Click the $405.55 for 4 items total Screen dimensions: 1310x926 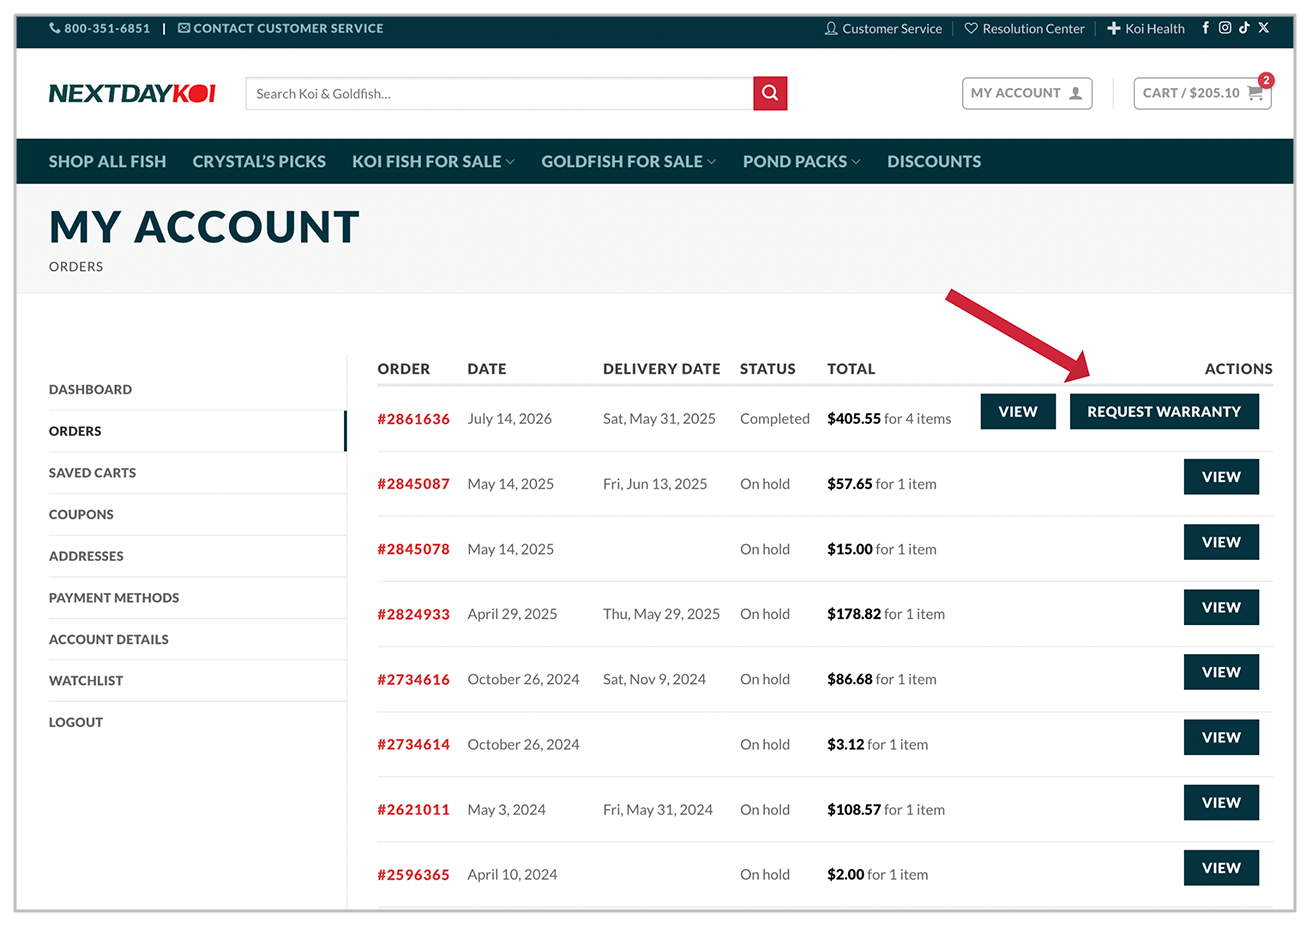tap(889, 419)
